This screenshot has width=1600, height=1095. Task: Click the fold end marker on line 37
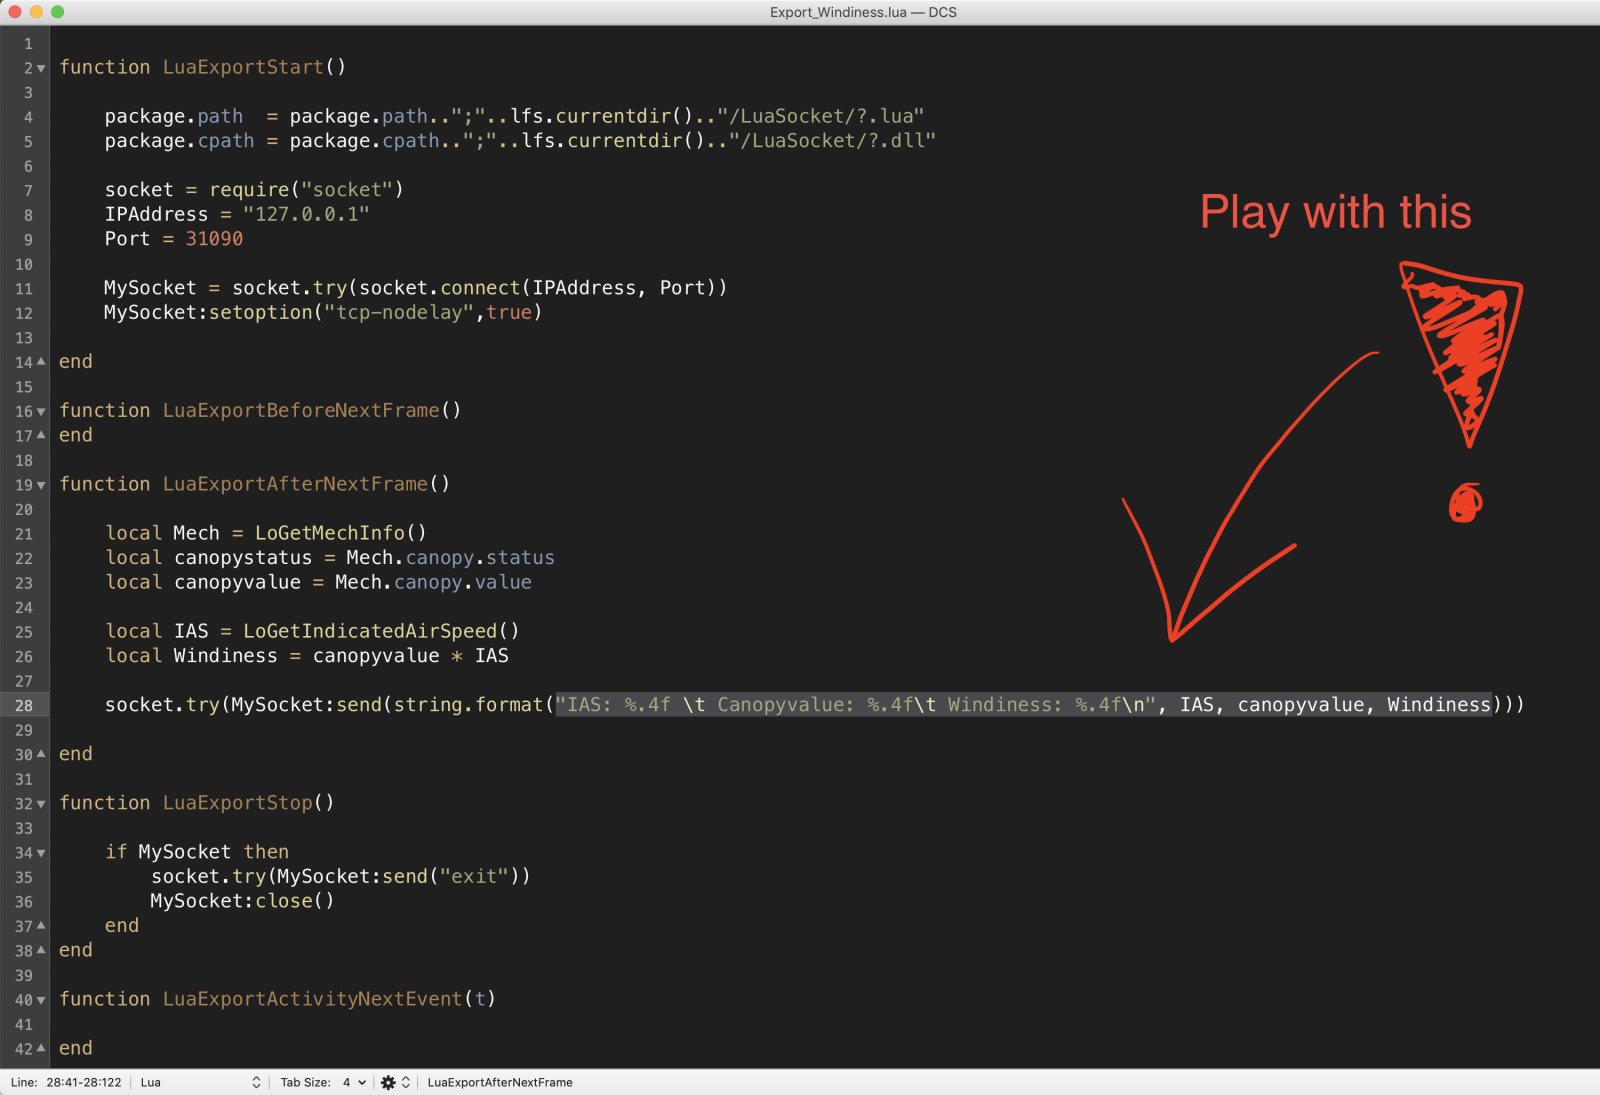pyautogui.click(x=41, y=925)
